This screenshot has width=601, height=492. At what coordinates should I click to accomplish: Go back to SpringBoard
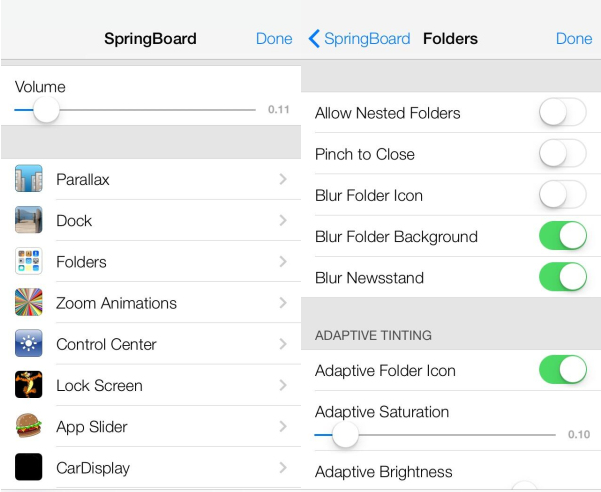(360, 39)
